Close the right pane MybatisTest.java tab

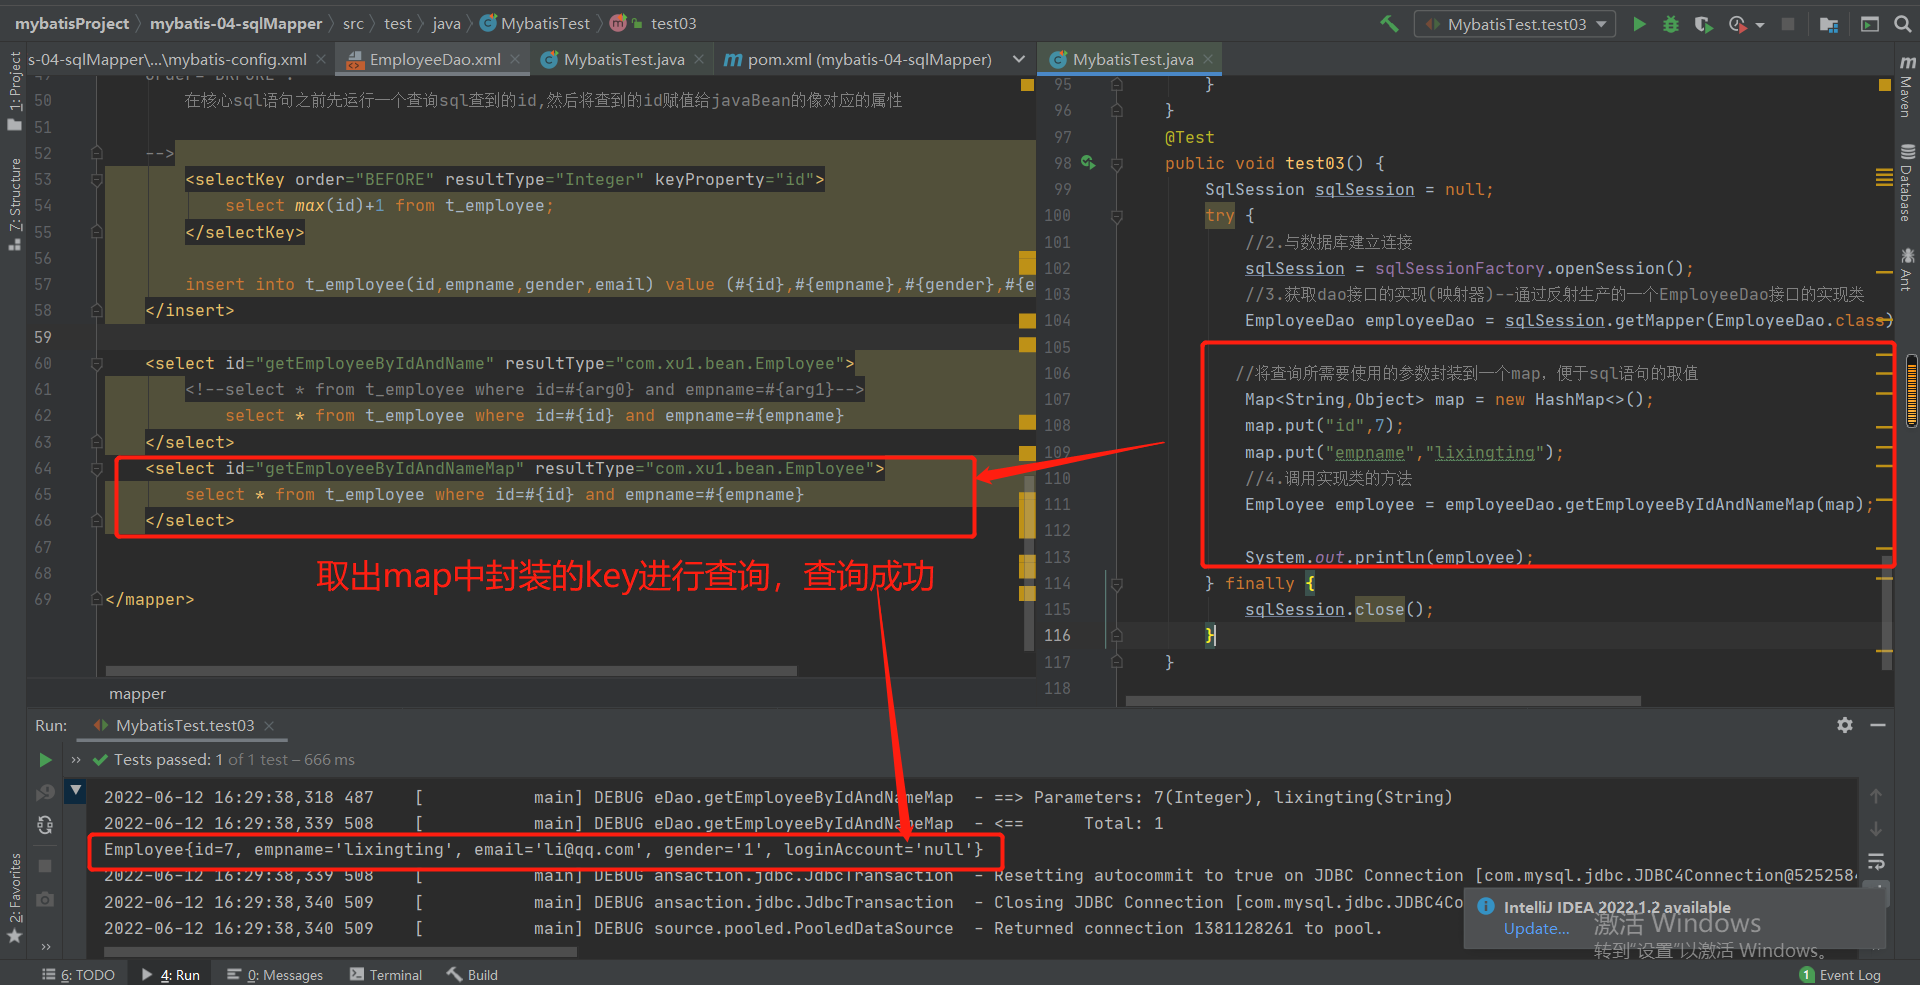point(1208,60)
